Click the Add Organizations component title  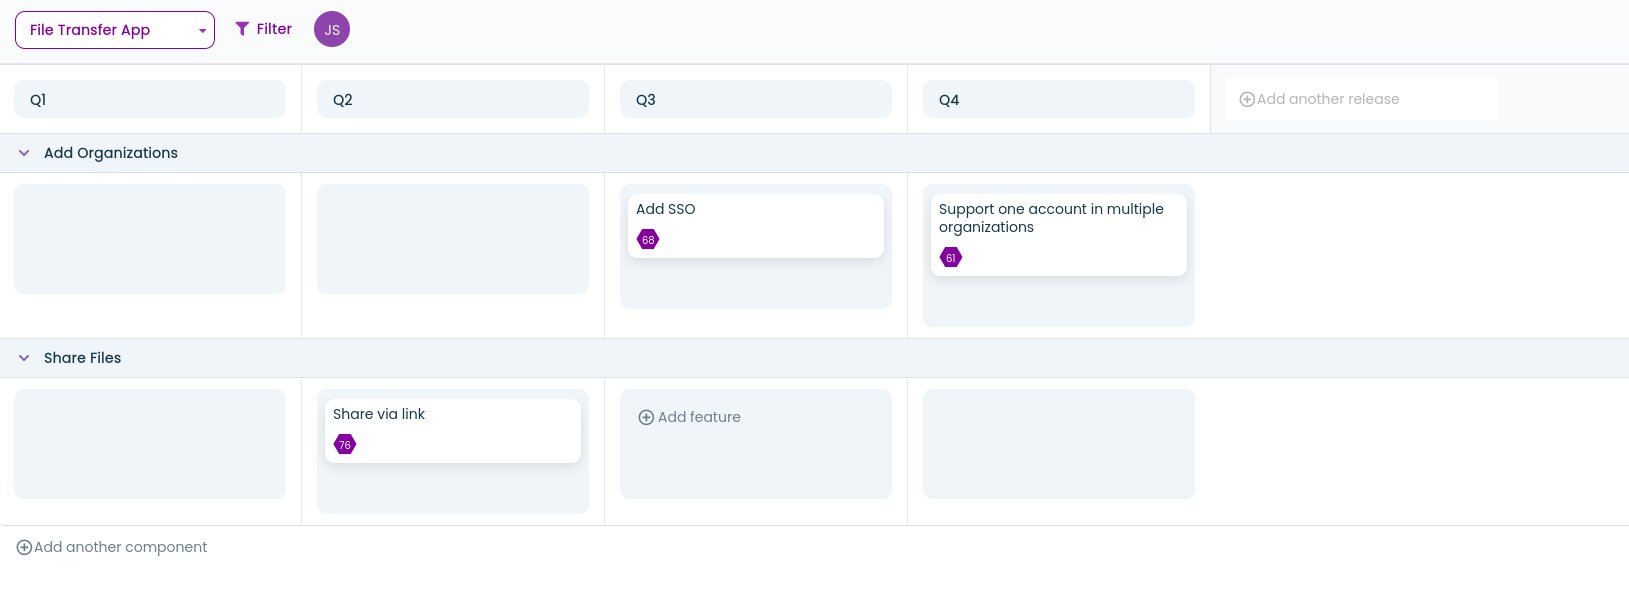point(111,153)
